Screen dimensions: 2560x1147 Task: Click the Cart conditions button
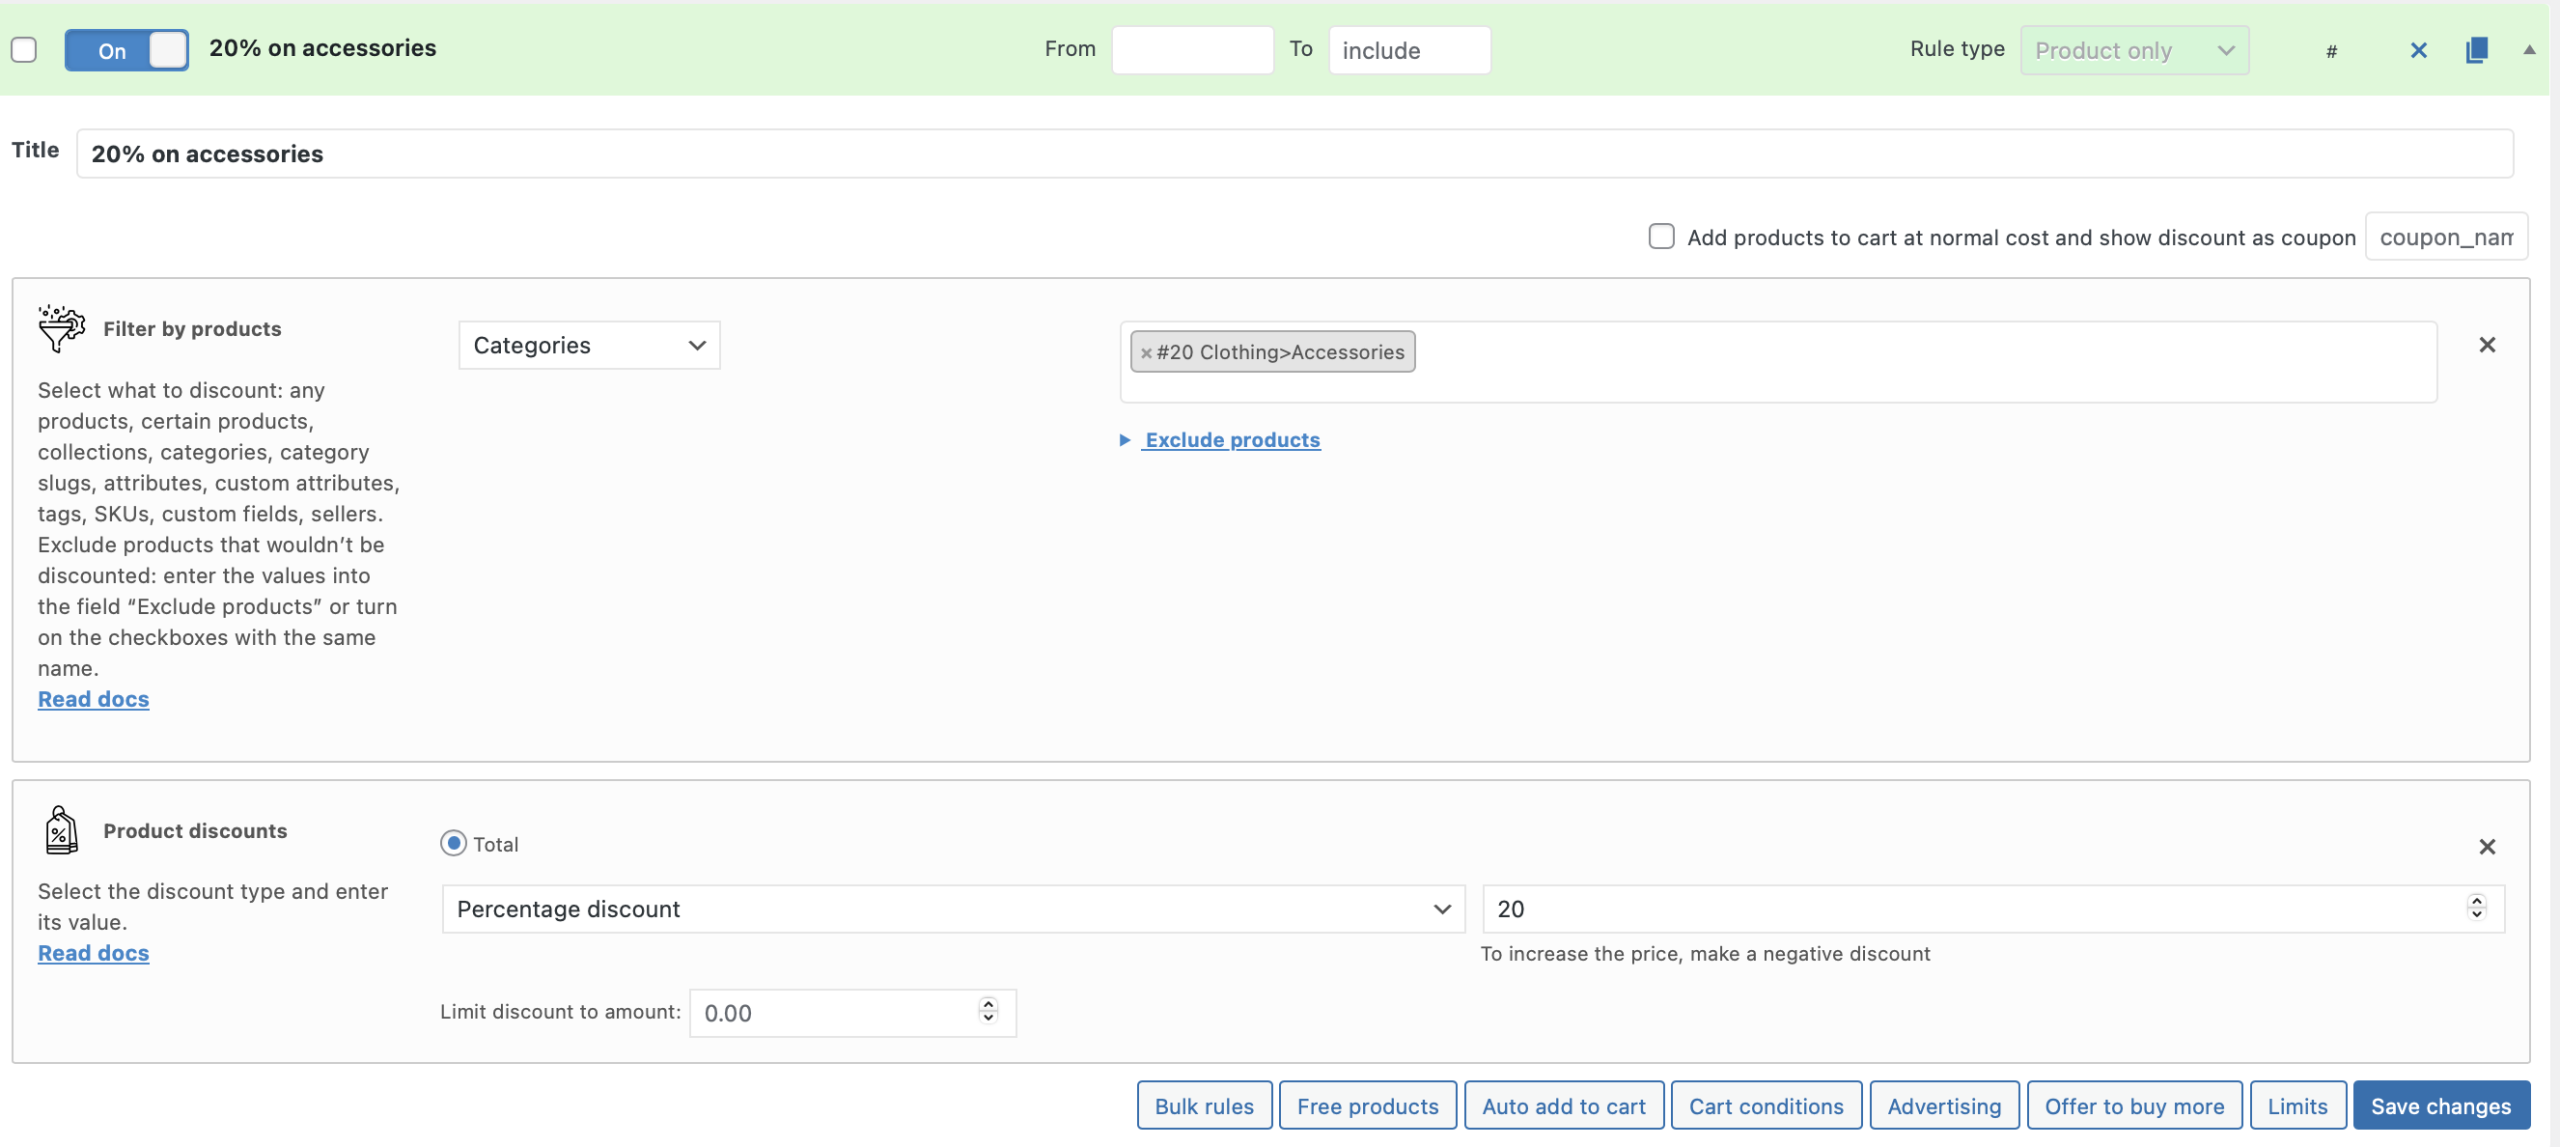tap(1765, 1106)
